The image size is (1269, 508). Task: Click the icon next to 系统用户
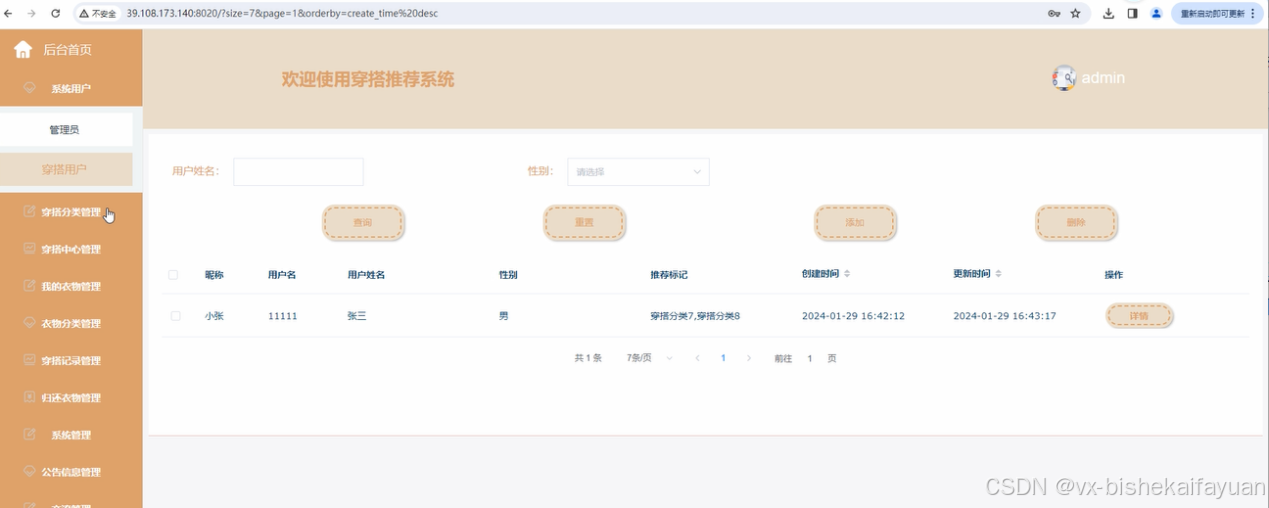30,88
